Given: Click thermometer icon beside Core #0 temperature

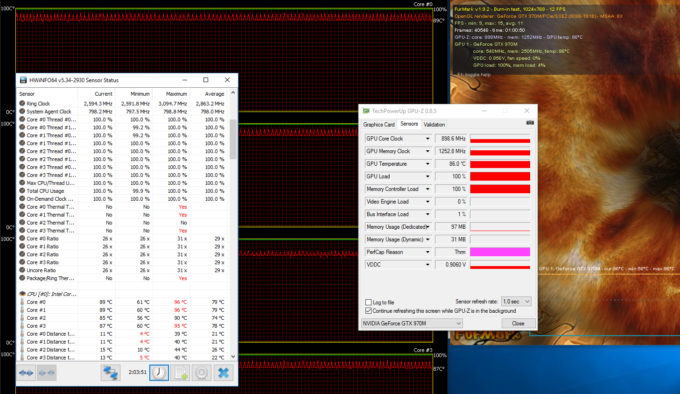Looking at the screenshot, I should [x=22, y=302].
